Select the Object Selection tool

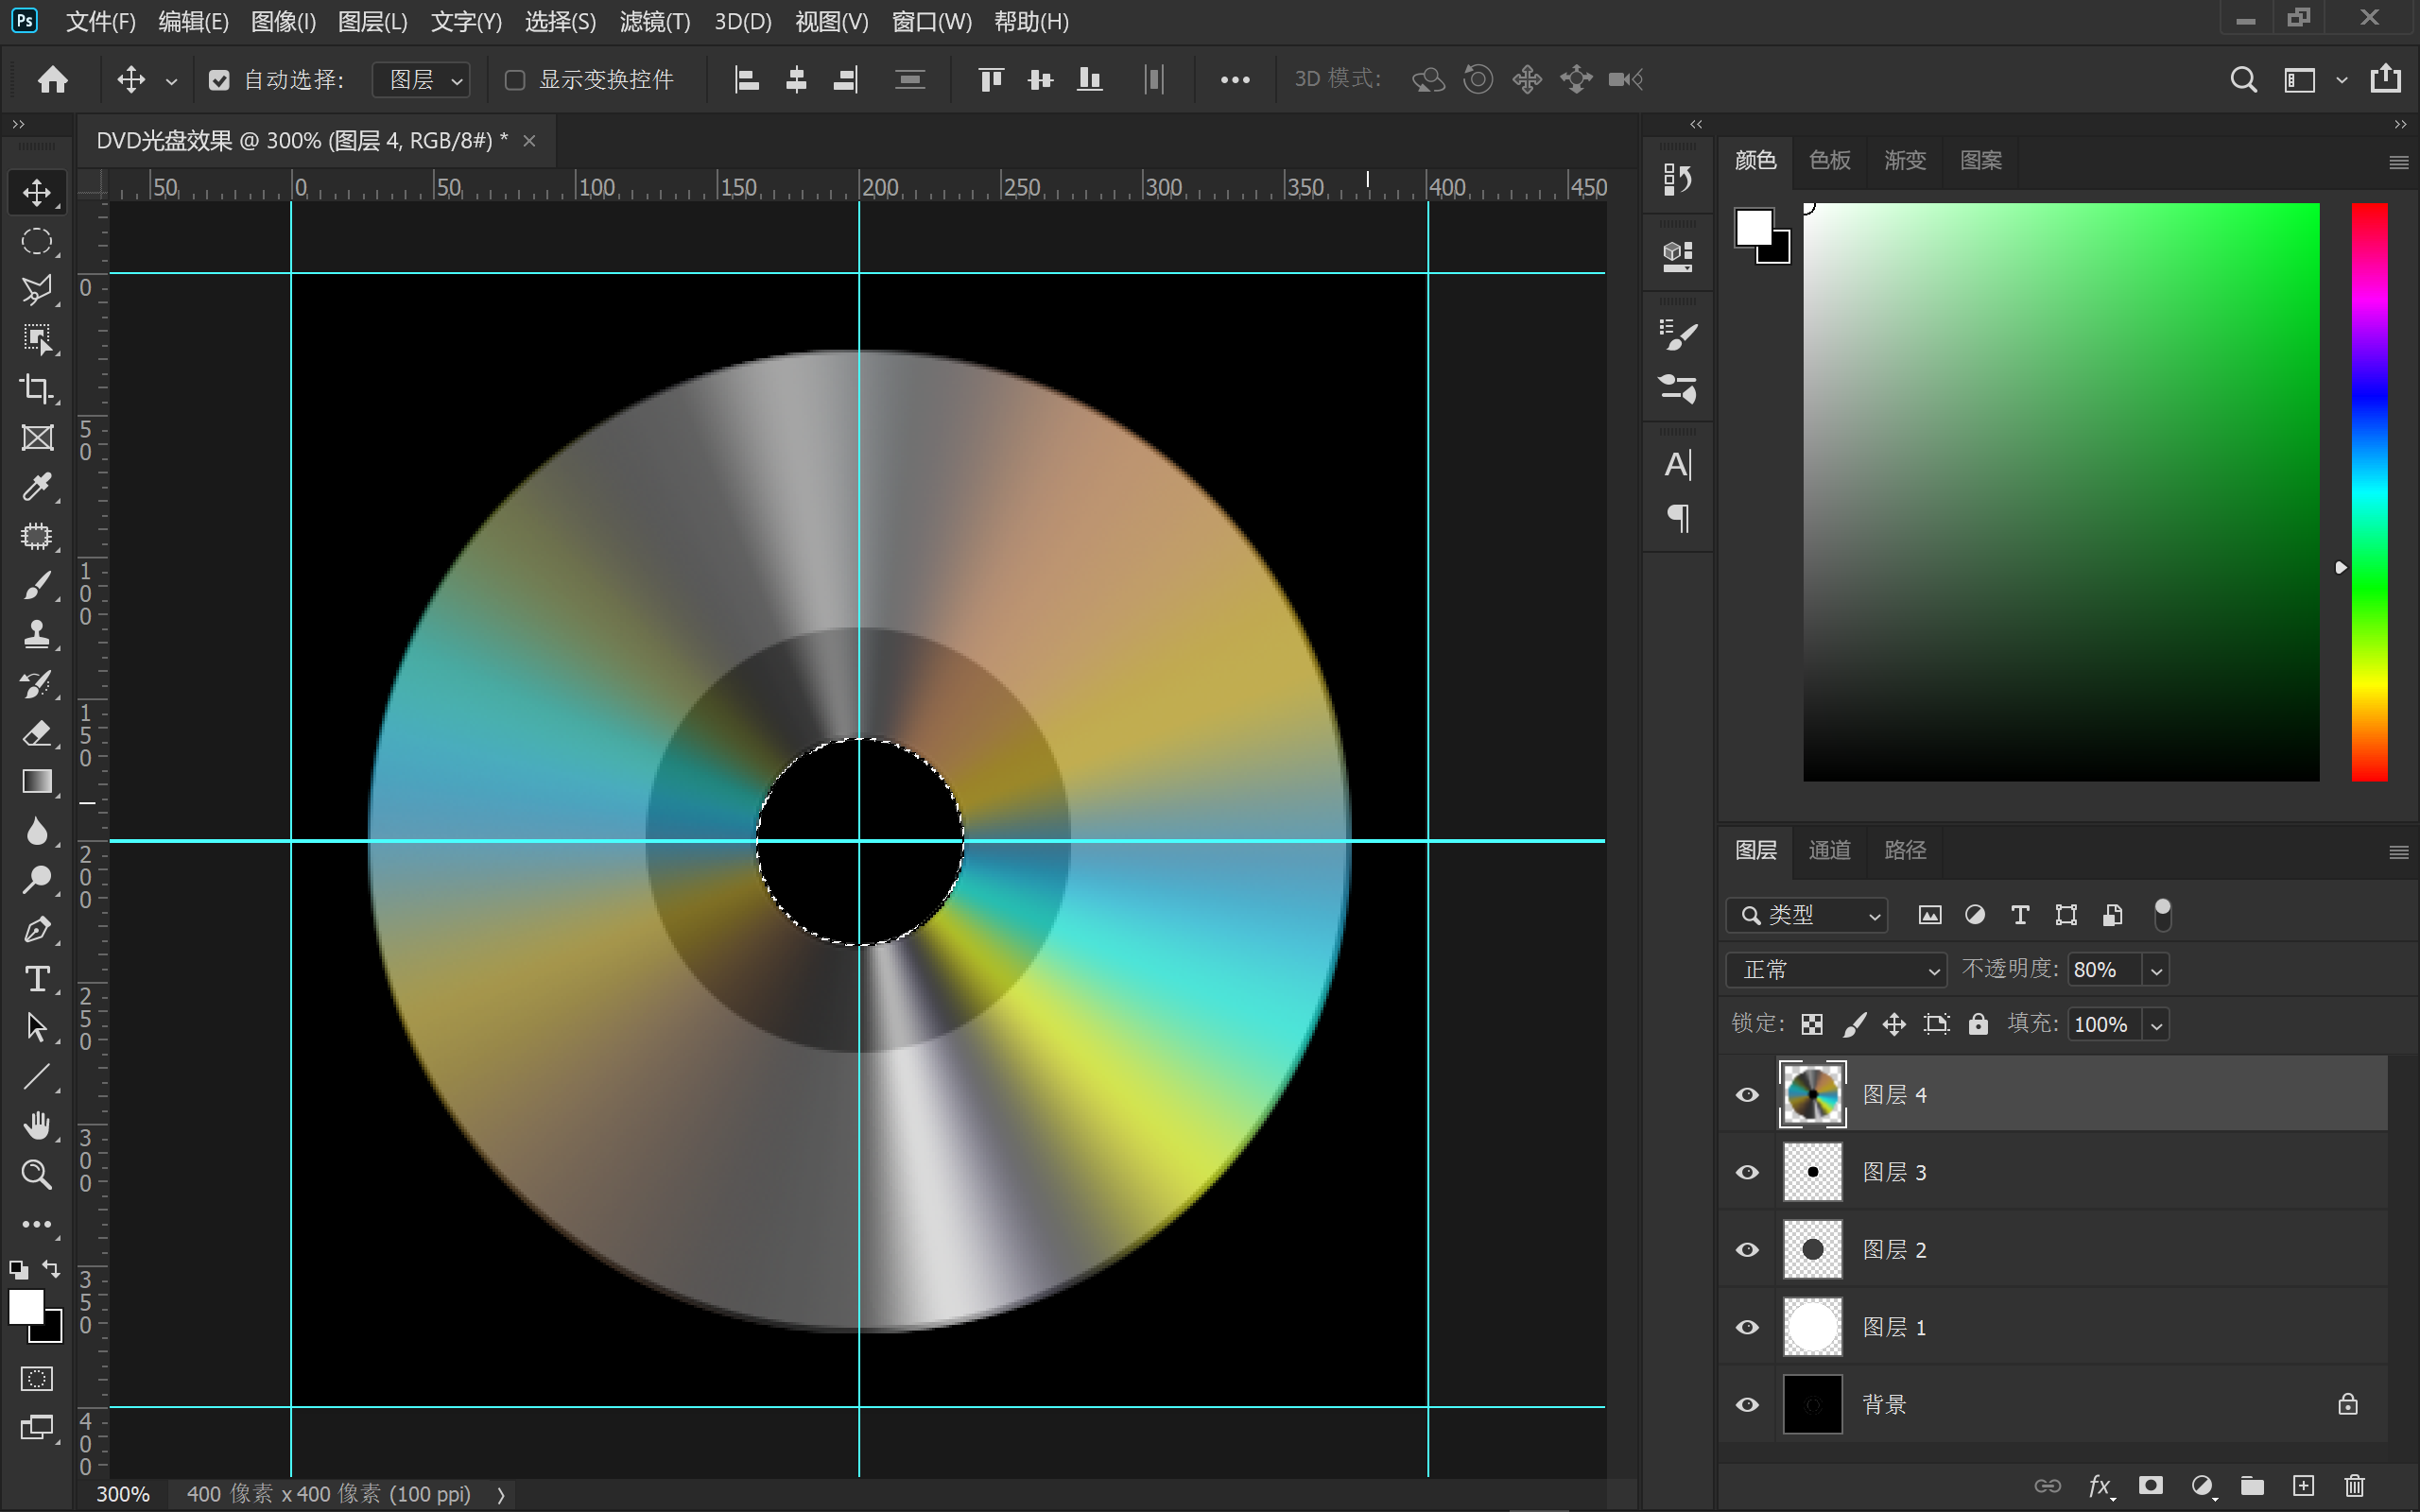point(37,339)
